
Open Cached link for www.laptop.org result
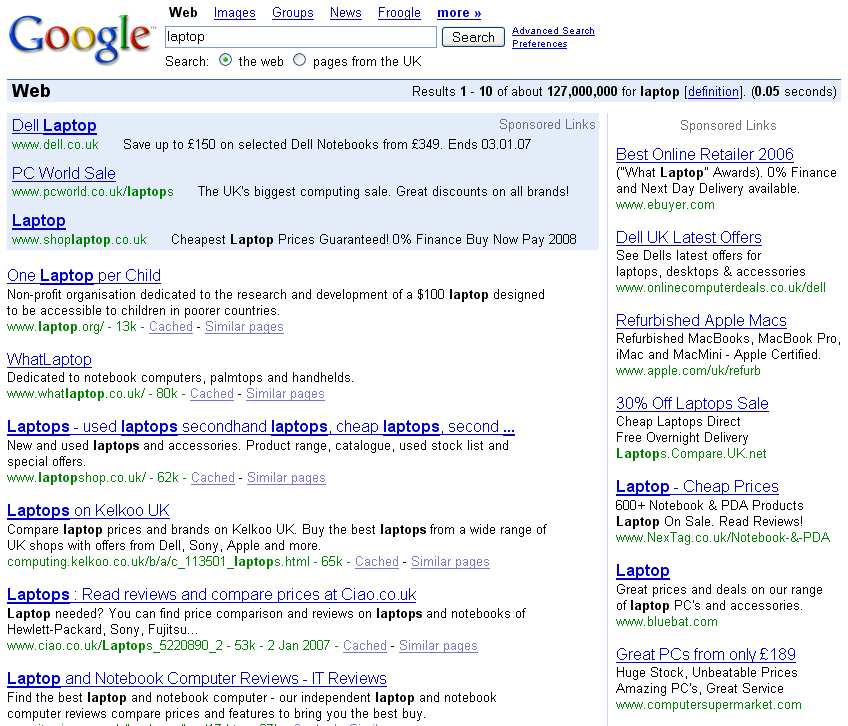(x=171, y=327)
